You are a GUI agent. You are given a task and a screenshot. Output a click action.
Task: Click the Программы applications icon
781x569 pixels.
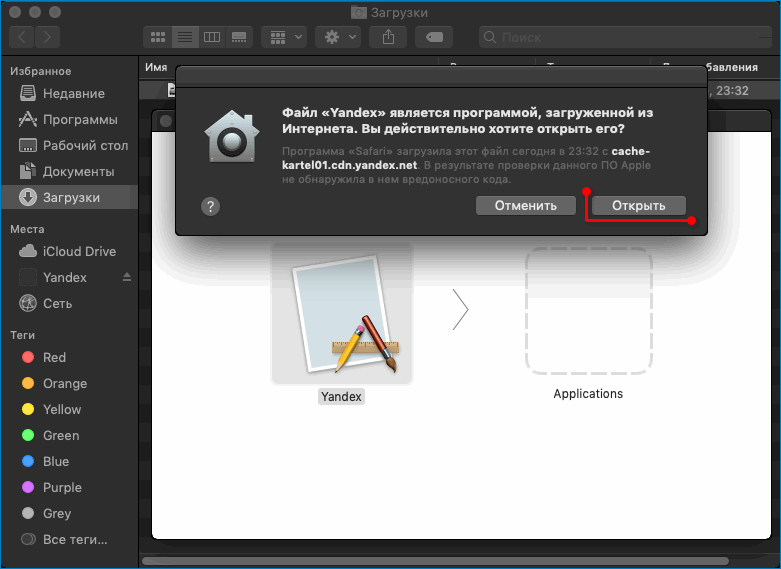(x=28, y=120)
